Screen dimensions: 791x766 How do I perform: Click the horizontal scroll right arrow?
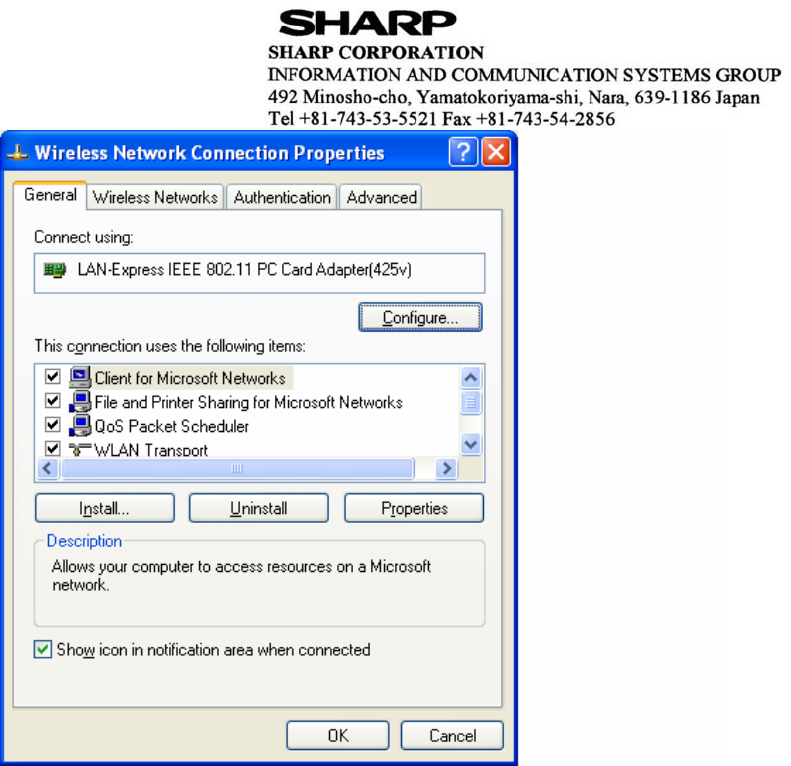(446, 468)
